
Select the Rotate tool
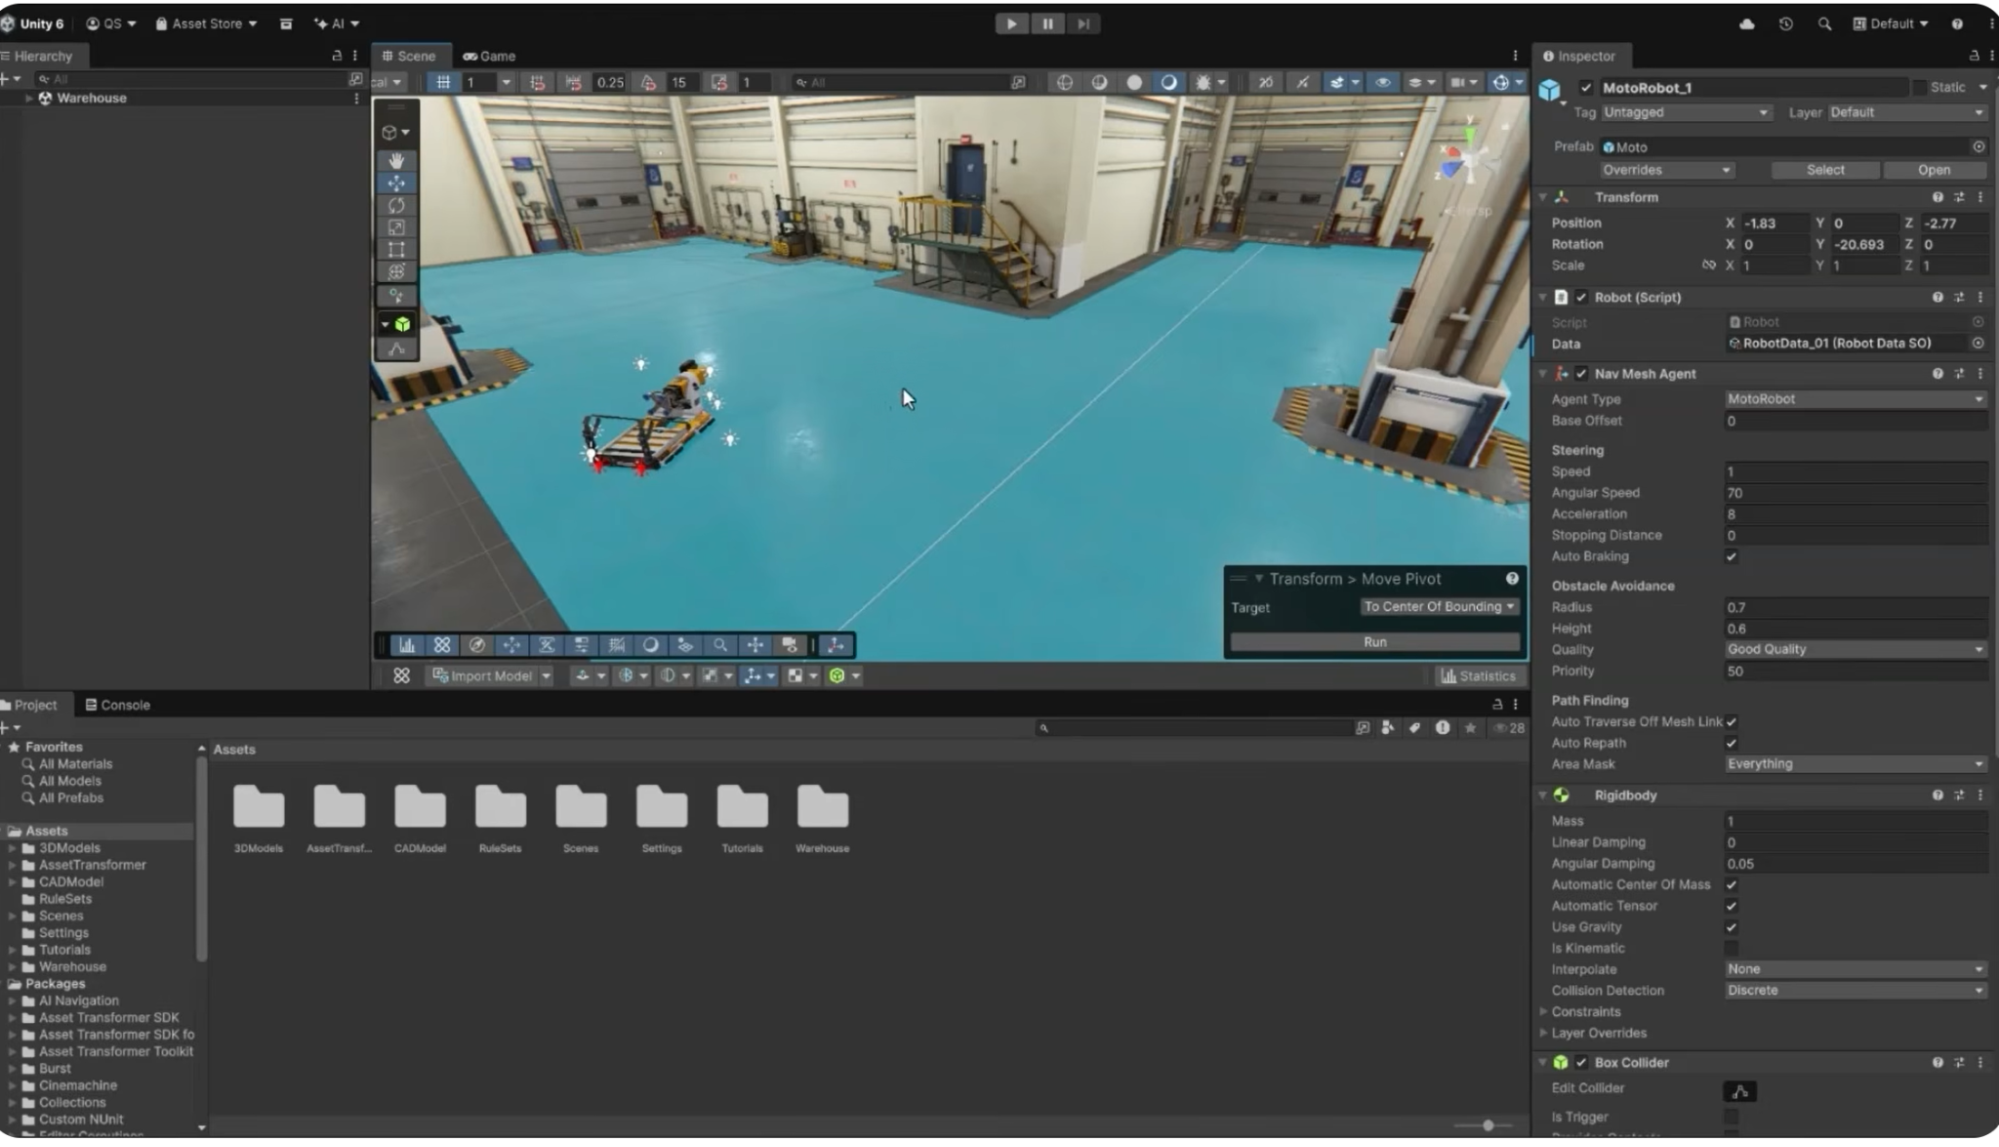(396, 205)
